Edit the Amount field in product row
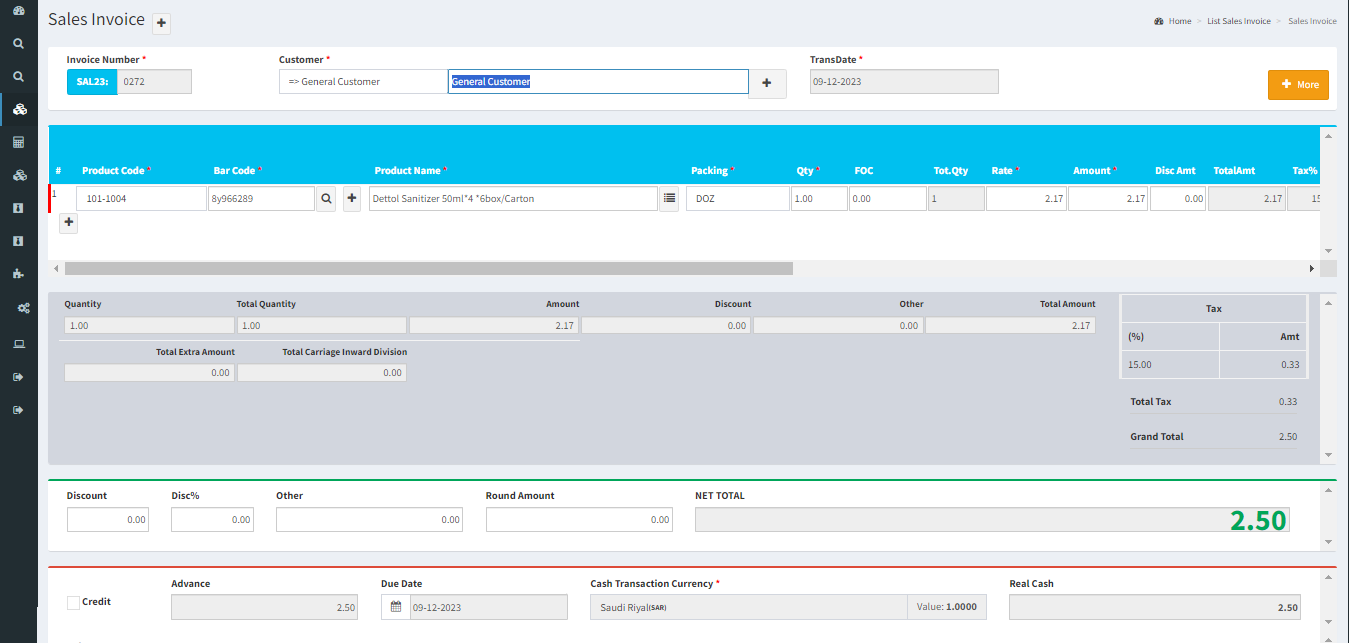This screenshot has height=643, width=1349. (x=1108, y=199)
